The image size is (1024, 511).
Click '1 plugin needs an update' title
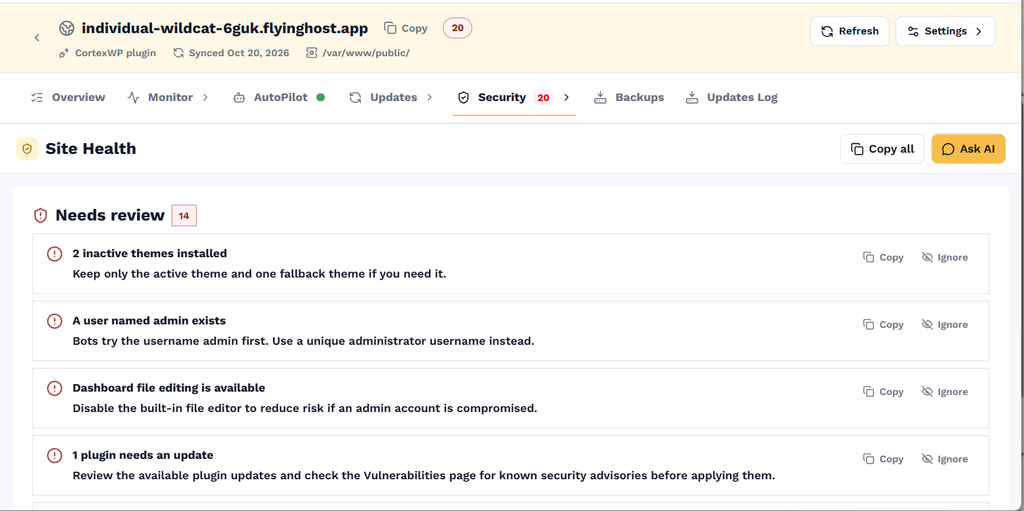tap(142, 455)
